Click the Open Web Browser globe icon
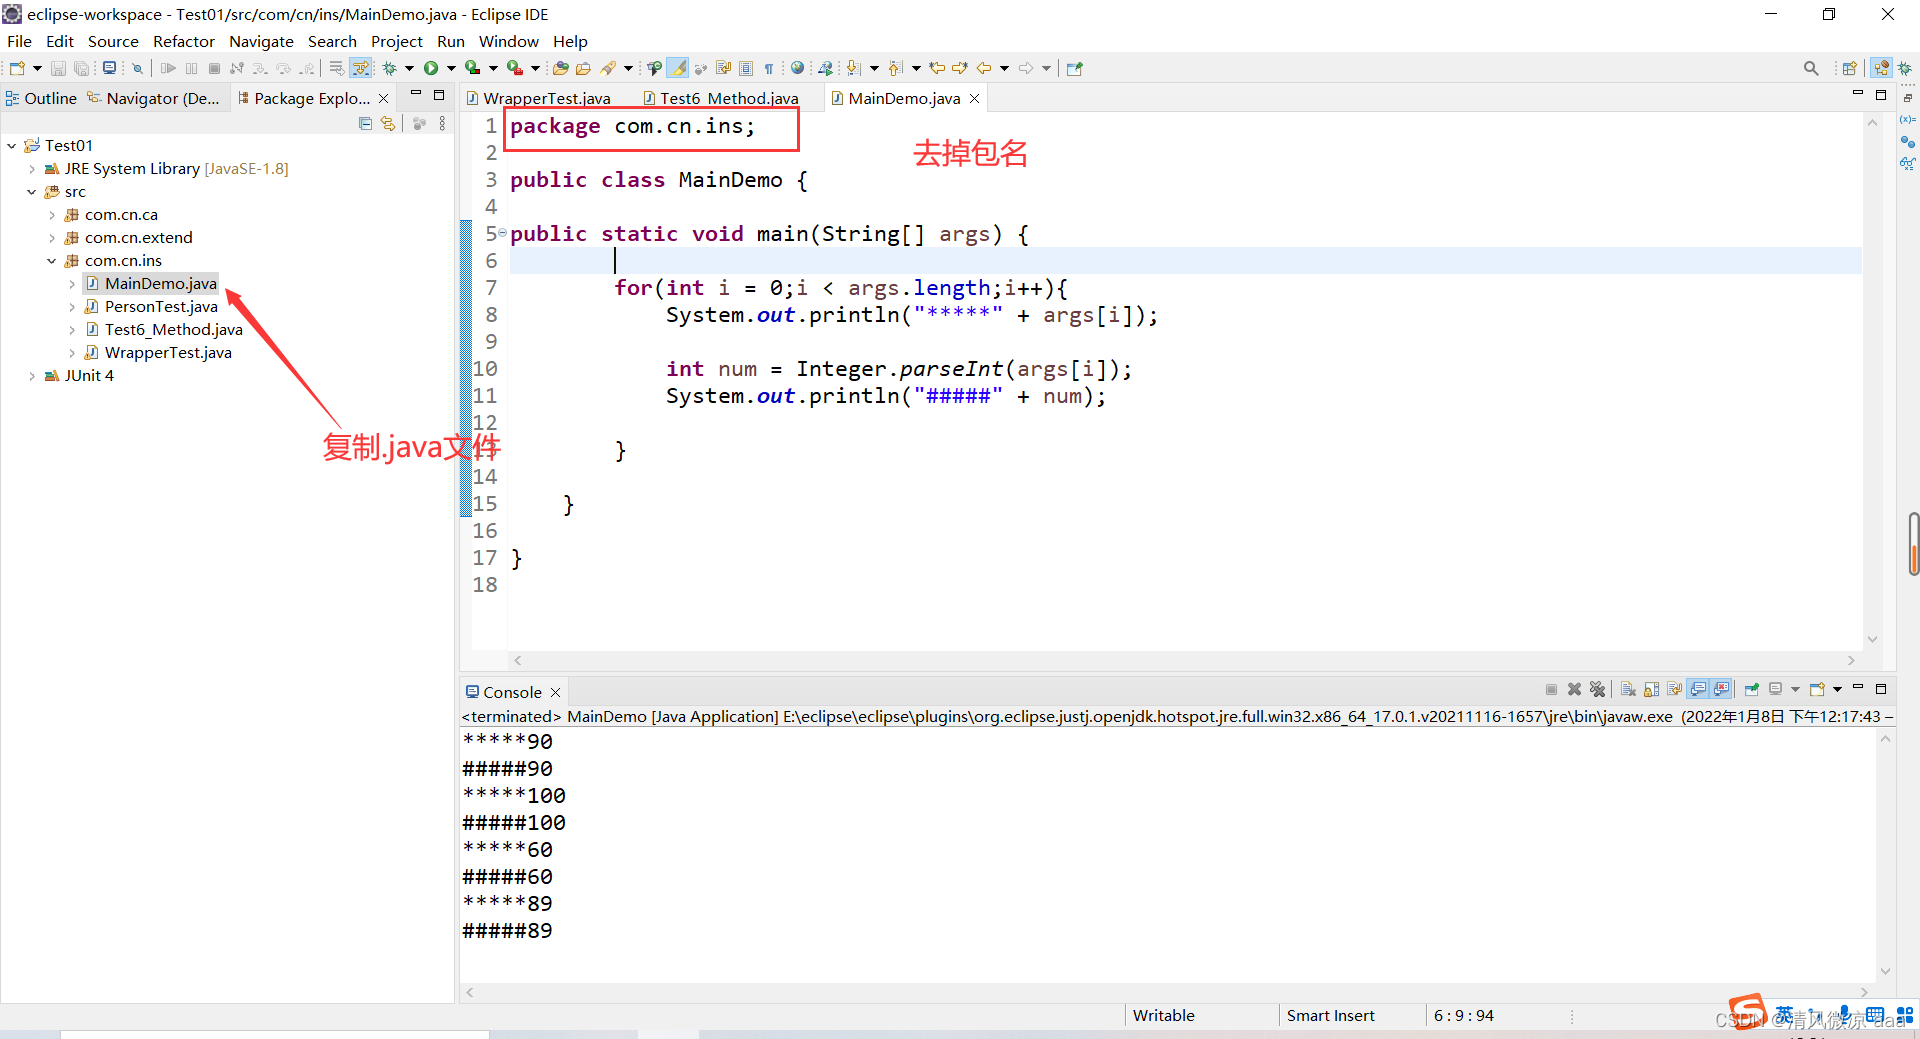Viewport: 1920px width, 1039px height. pyautogui.click(x=797, y=68)
